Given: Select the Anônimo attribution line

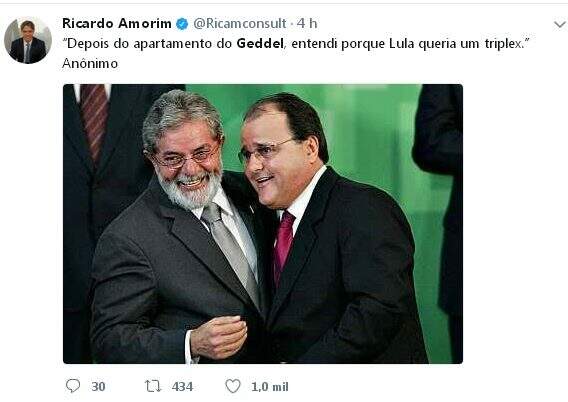Looking at the screenshot, I should [90, 63].
